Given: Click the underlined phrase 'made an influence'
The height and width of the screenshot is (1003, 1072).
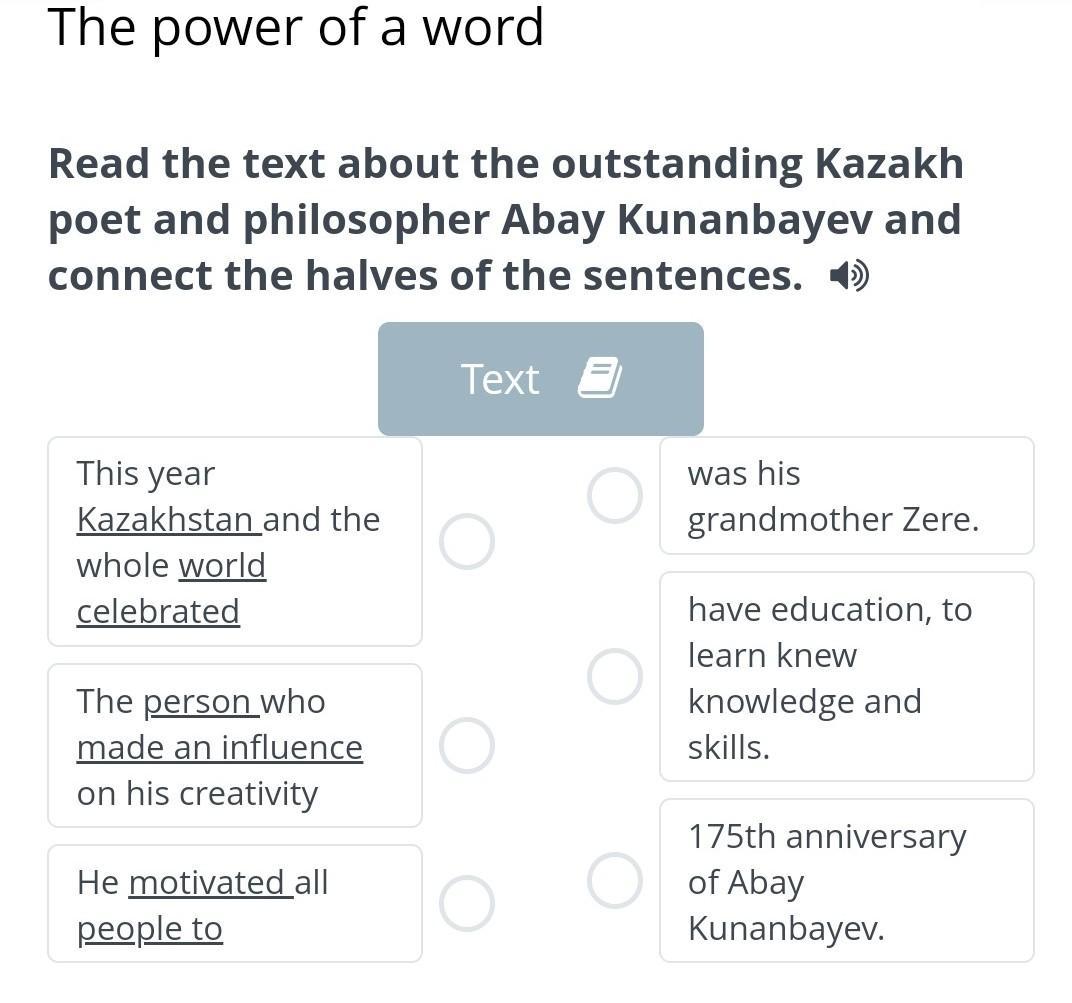Looking at the screenshot, I should point(219,748).
